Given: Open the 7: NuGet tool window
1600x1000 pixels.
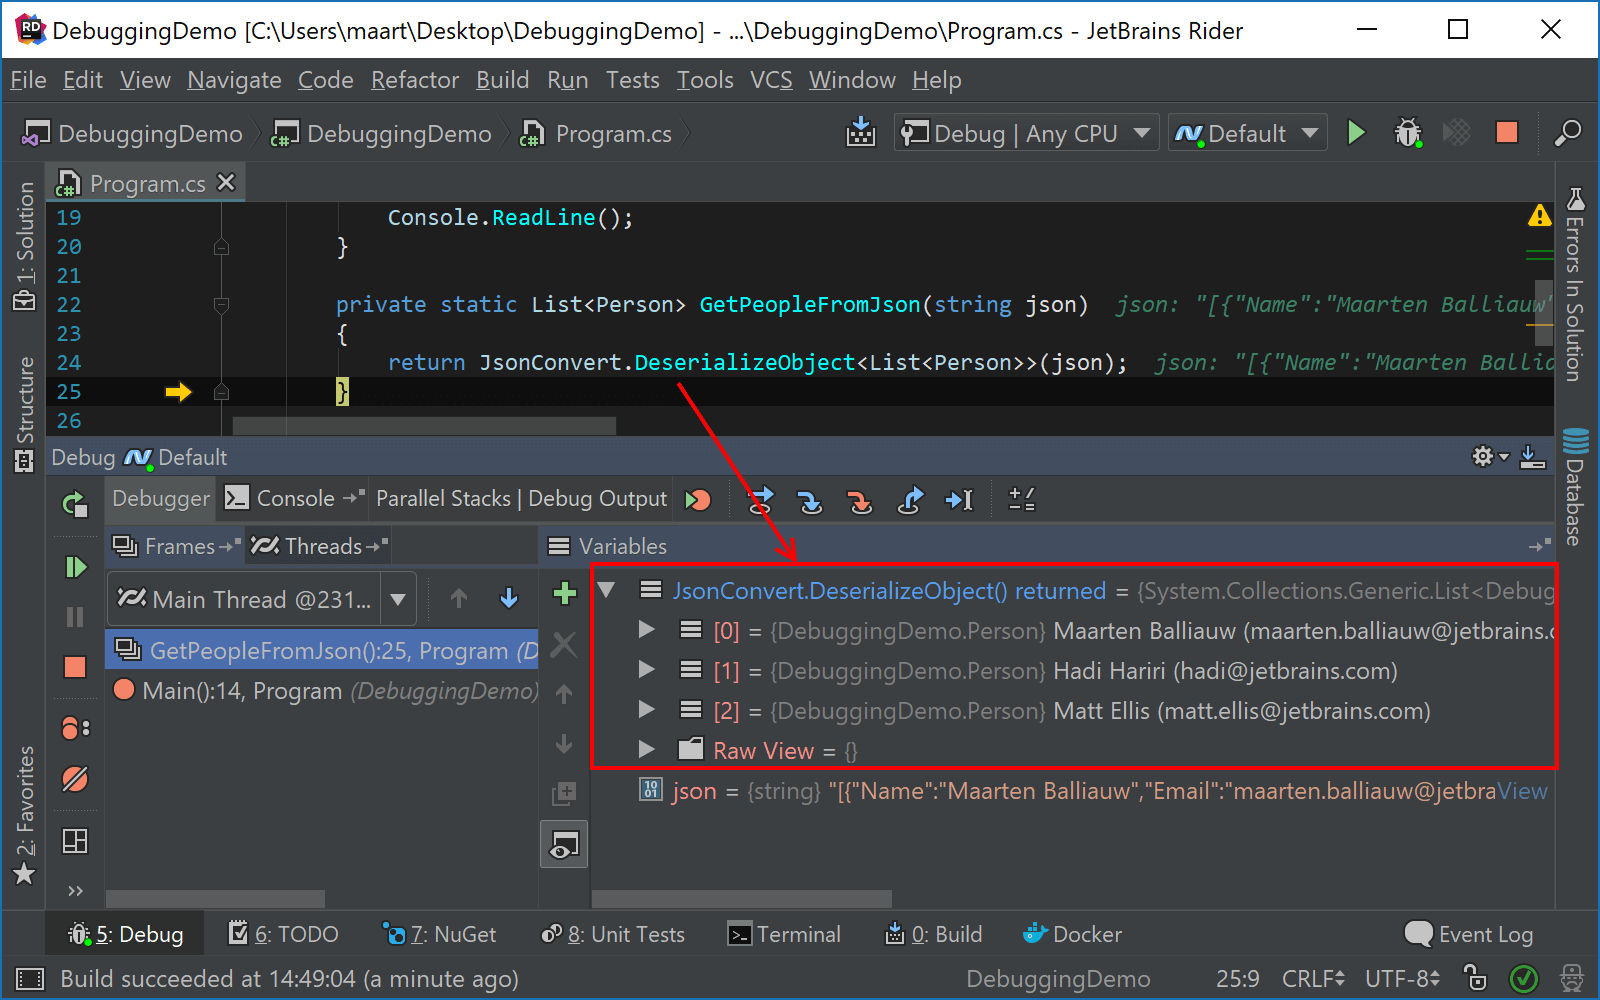Looking at the screenshot, I should (440, 934).
